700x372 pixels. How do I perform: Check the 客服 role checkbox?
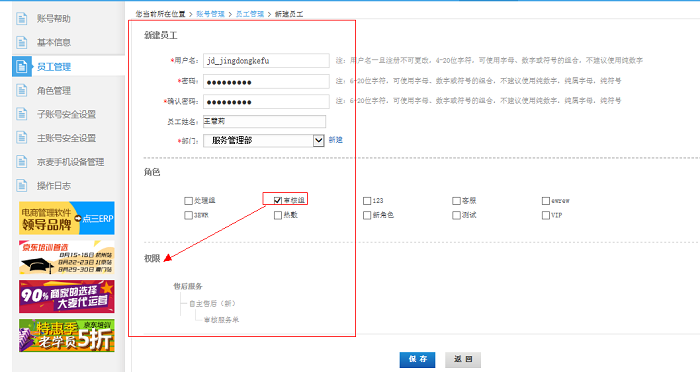click(x=456, y=201)
